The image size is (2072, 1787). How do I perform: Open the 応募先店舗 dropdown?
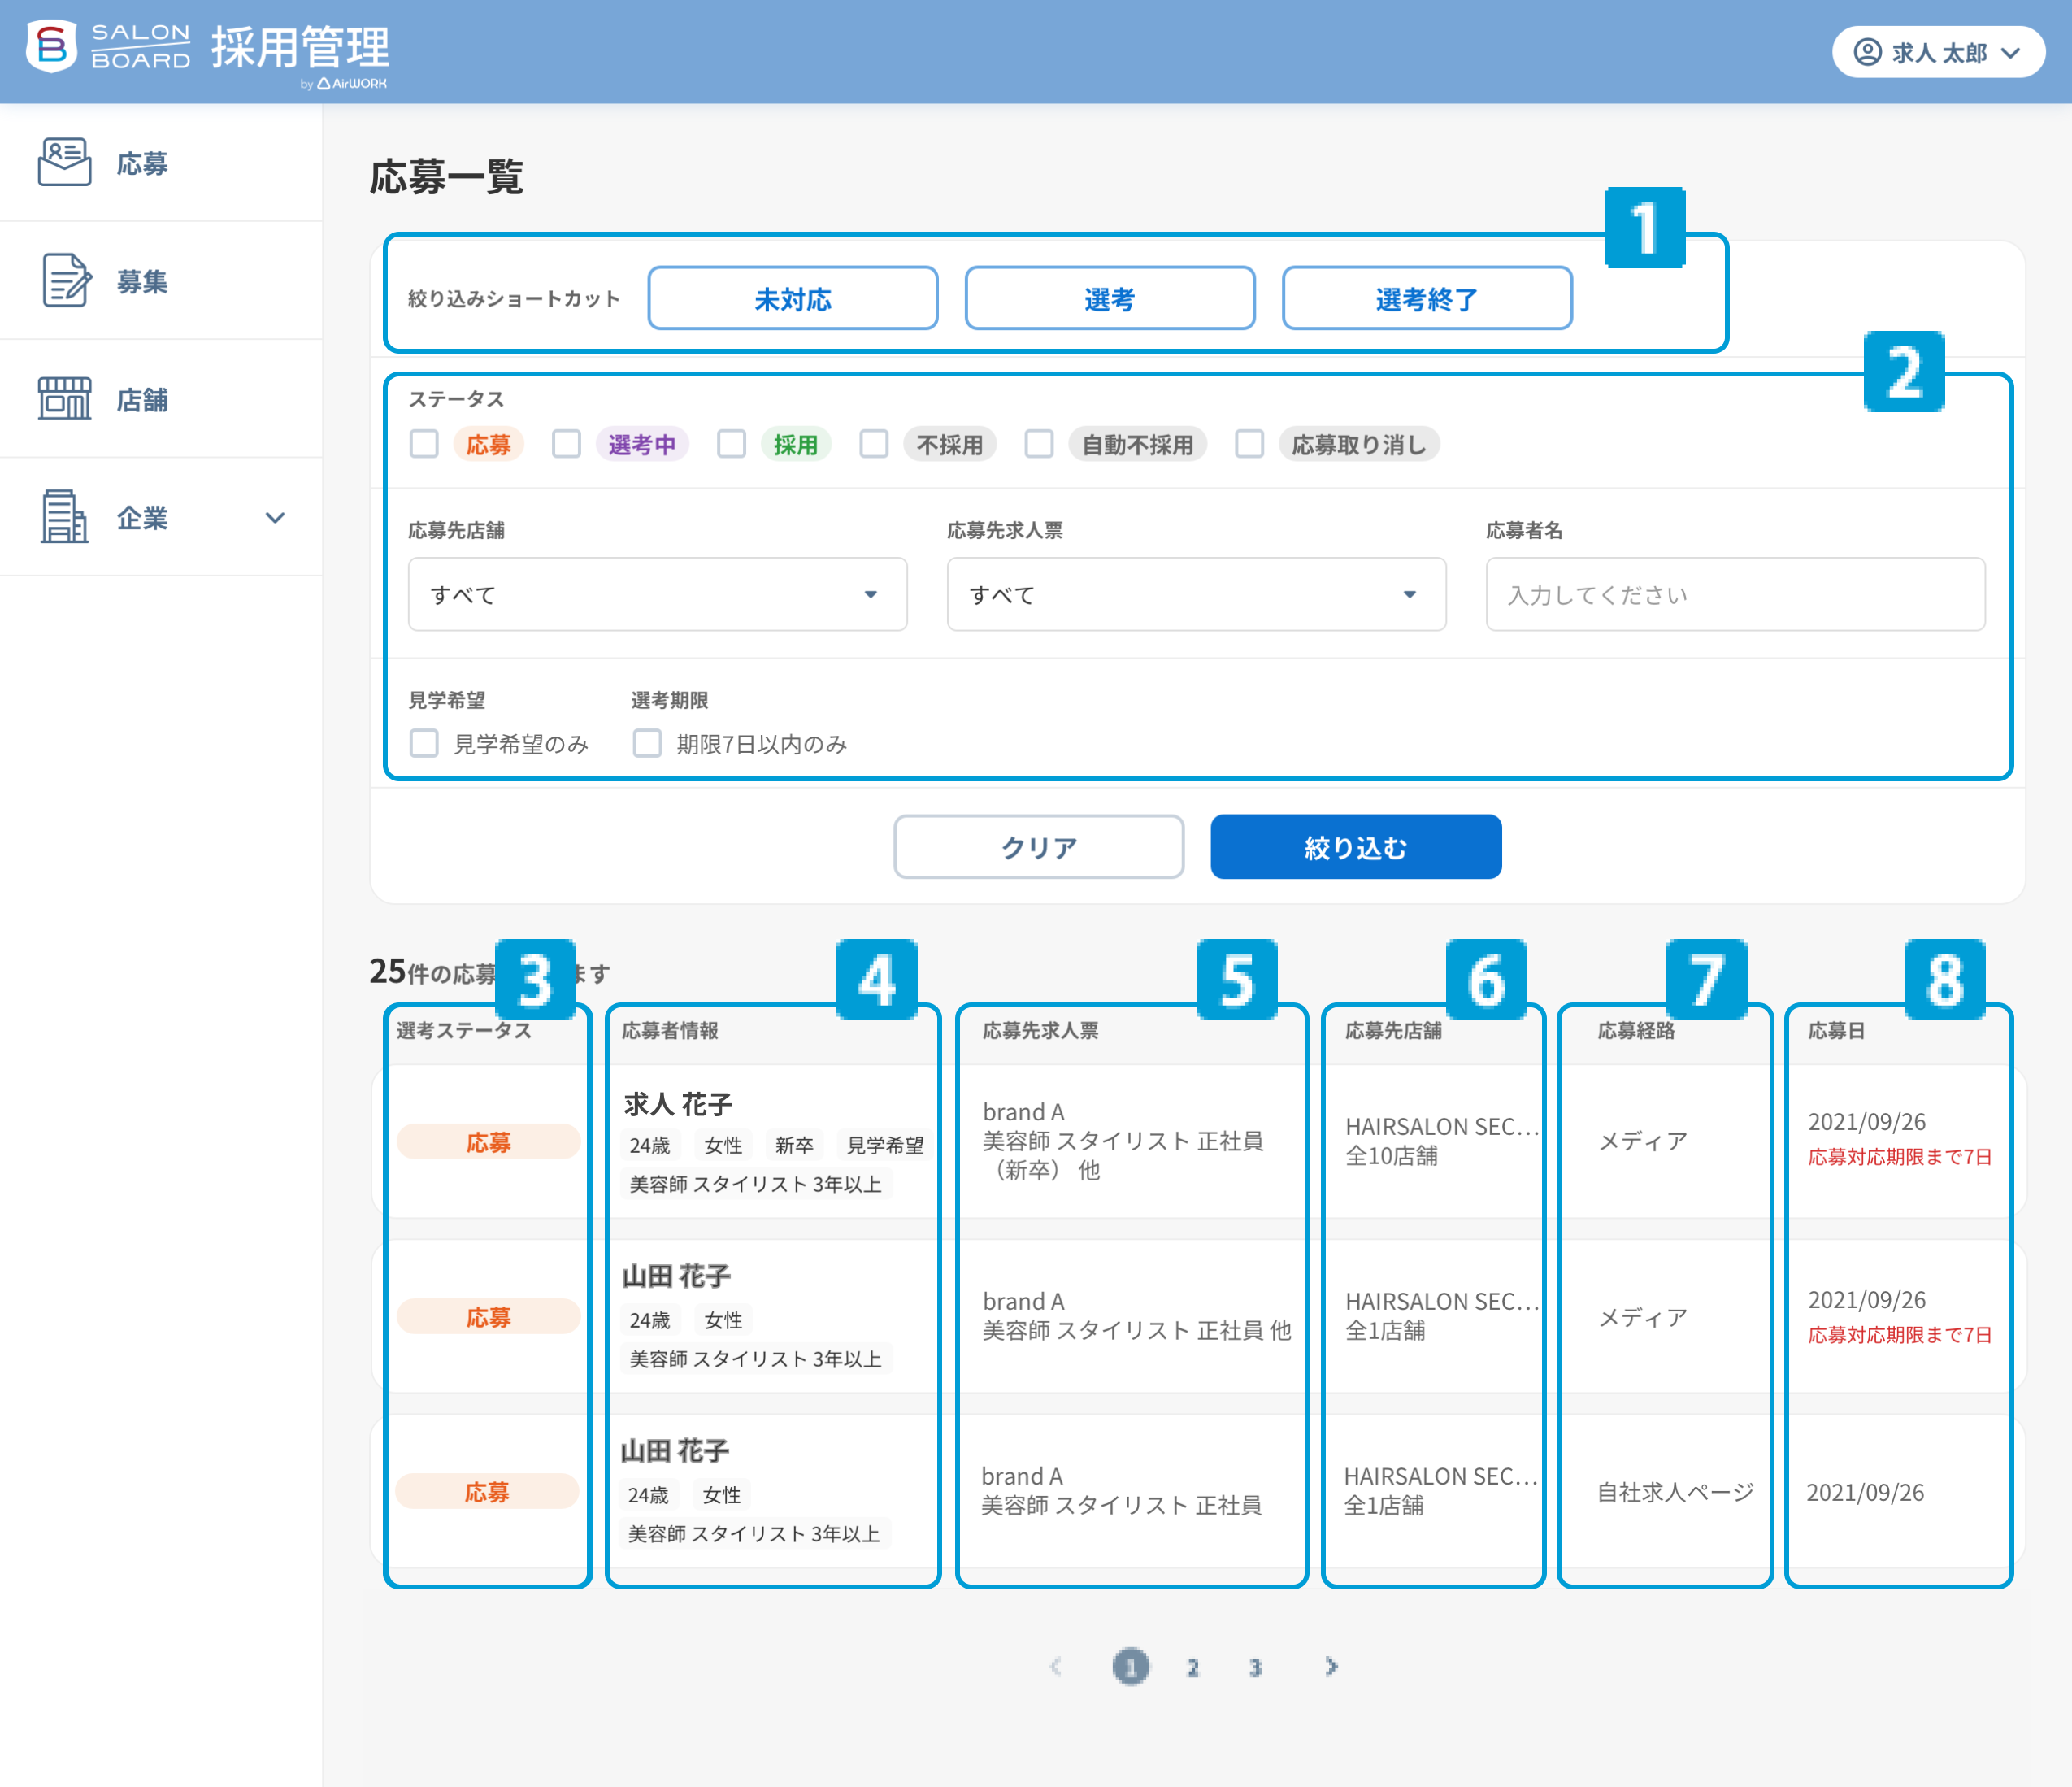(657, 594)
